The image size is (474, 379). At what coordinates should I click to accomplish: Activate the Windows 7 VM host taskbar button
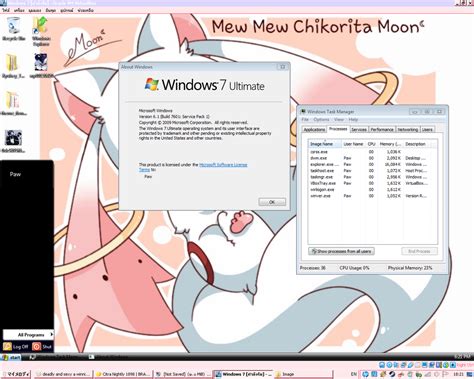(243, 374)
